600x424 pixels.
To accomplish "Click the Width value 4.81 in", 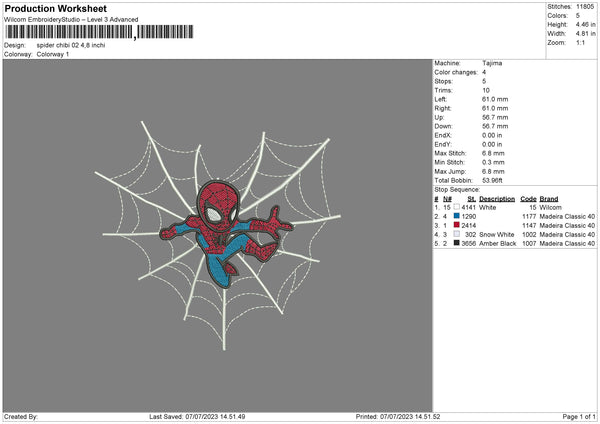I will [x=585, y=34].
